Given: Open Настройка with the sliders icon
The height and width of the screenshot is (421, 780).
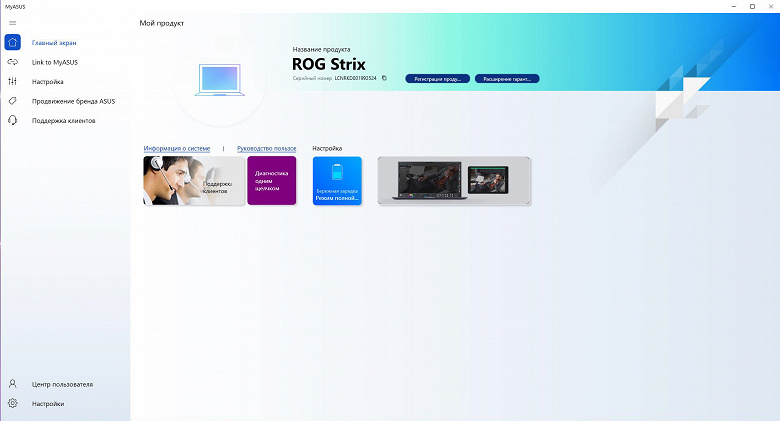Looking at the screenshot, I should point(12,81).
